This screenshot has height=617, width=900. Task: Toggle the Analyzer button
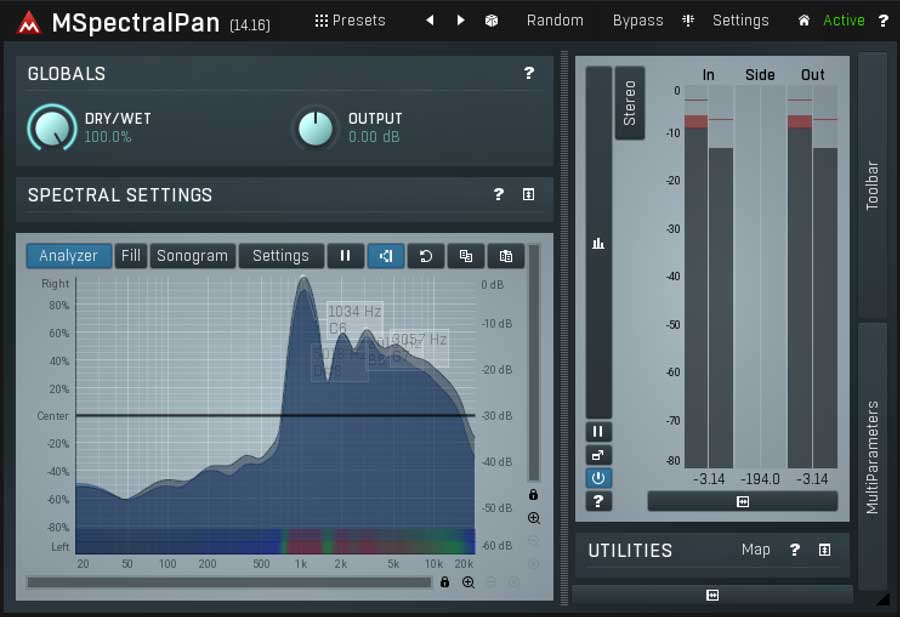68,255
